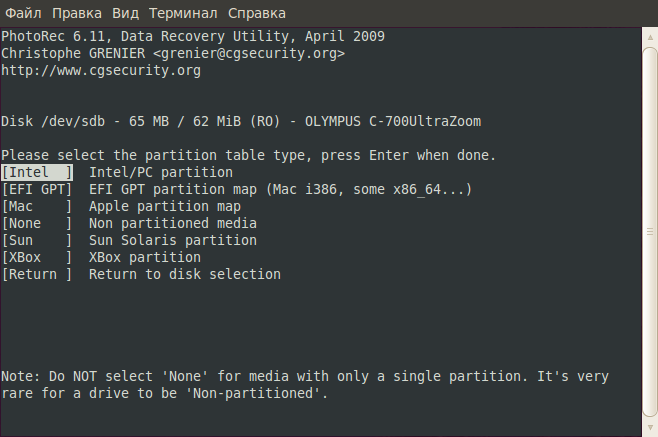This screenshot has height=437, width=658.
Task: Click the grenier@cgsecurity.org email address
Action: (x=249, y=53)
